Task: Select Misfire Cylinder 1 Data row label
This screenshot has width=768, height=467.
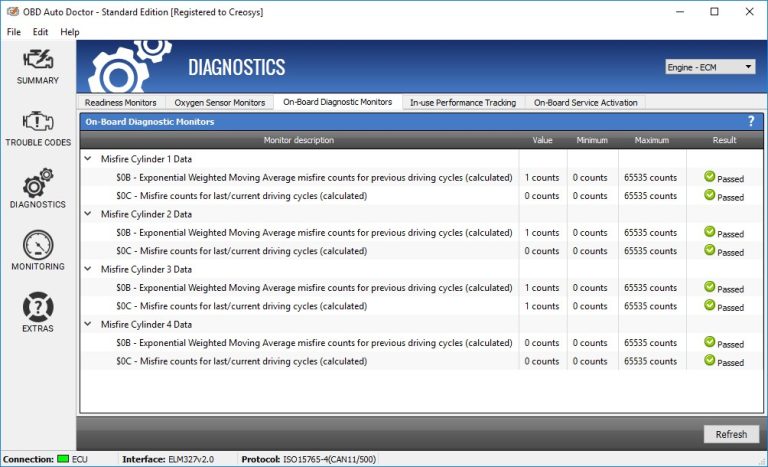Action: [146, 159]
